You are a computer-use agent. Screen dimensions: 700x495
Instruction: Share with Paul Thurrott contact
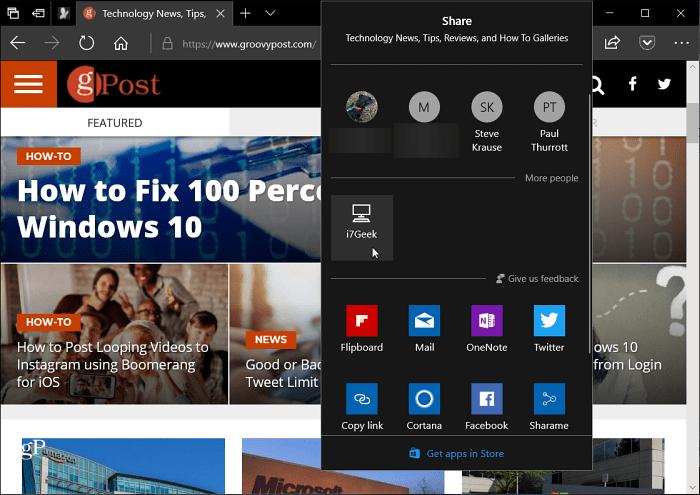point(549,122)
